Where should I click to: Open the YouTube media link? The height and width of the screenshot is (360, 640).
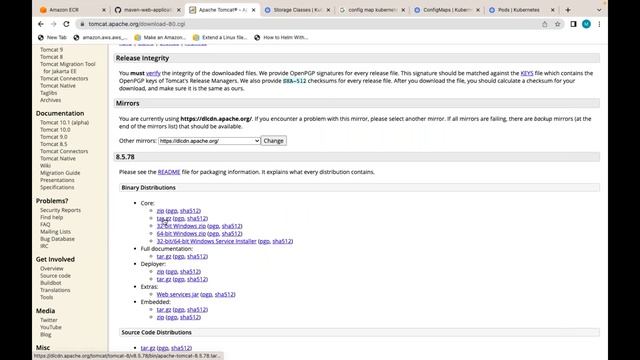(x=51, y=327)
